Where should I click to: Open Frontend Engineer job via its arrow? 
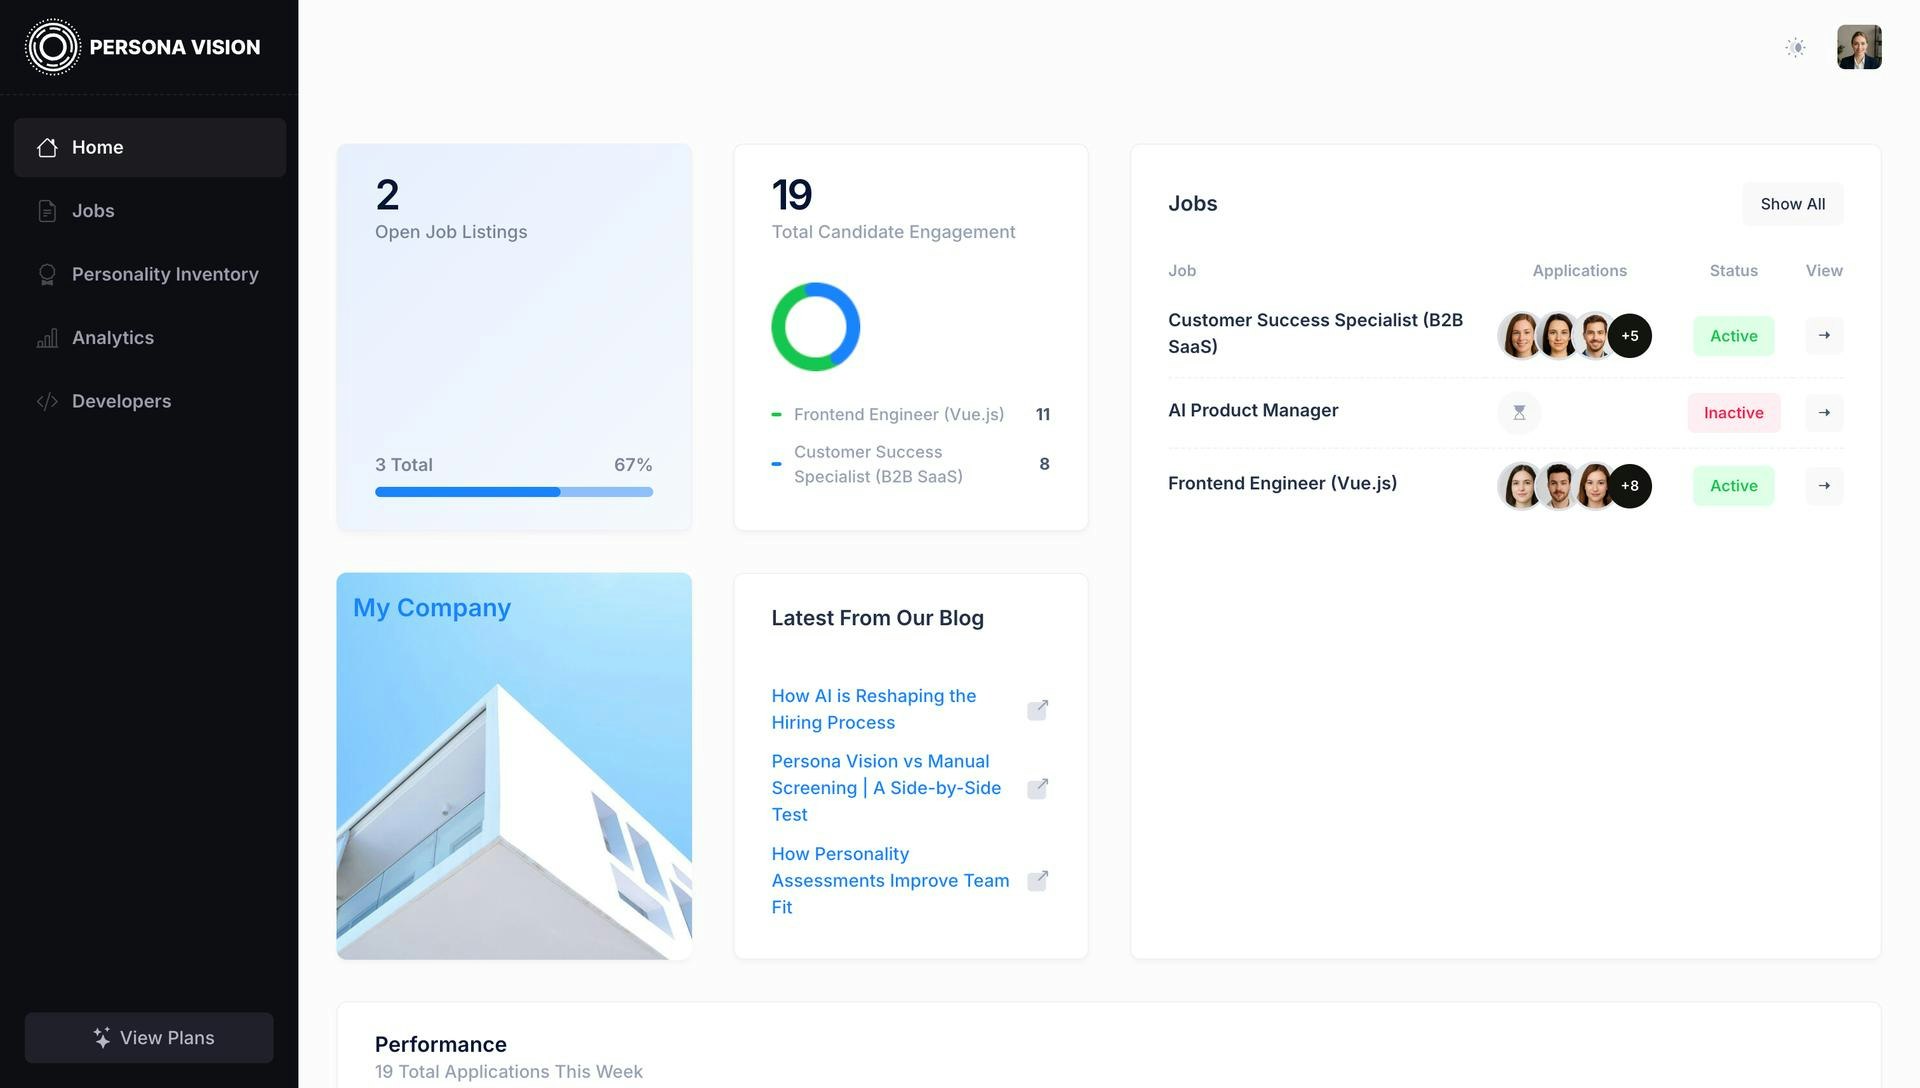pos(1823,486)
